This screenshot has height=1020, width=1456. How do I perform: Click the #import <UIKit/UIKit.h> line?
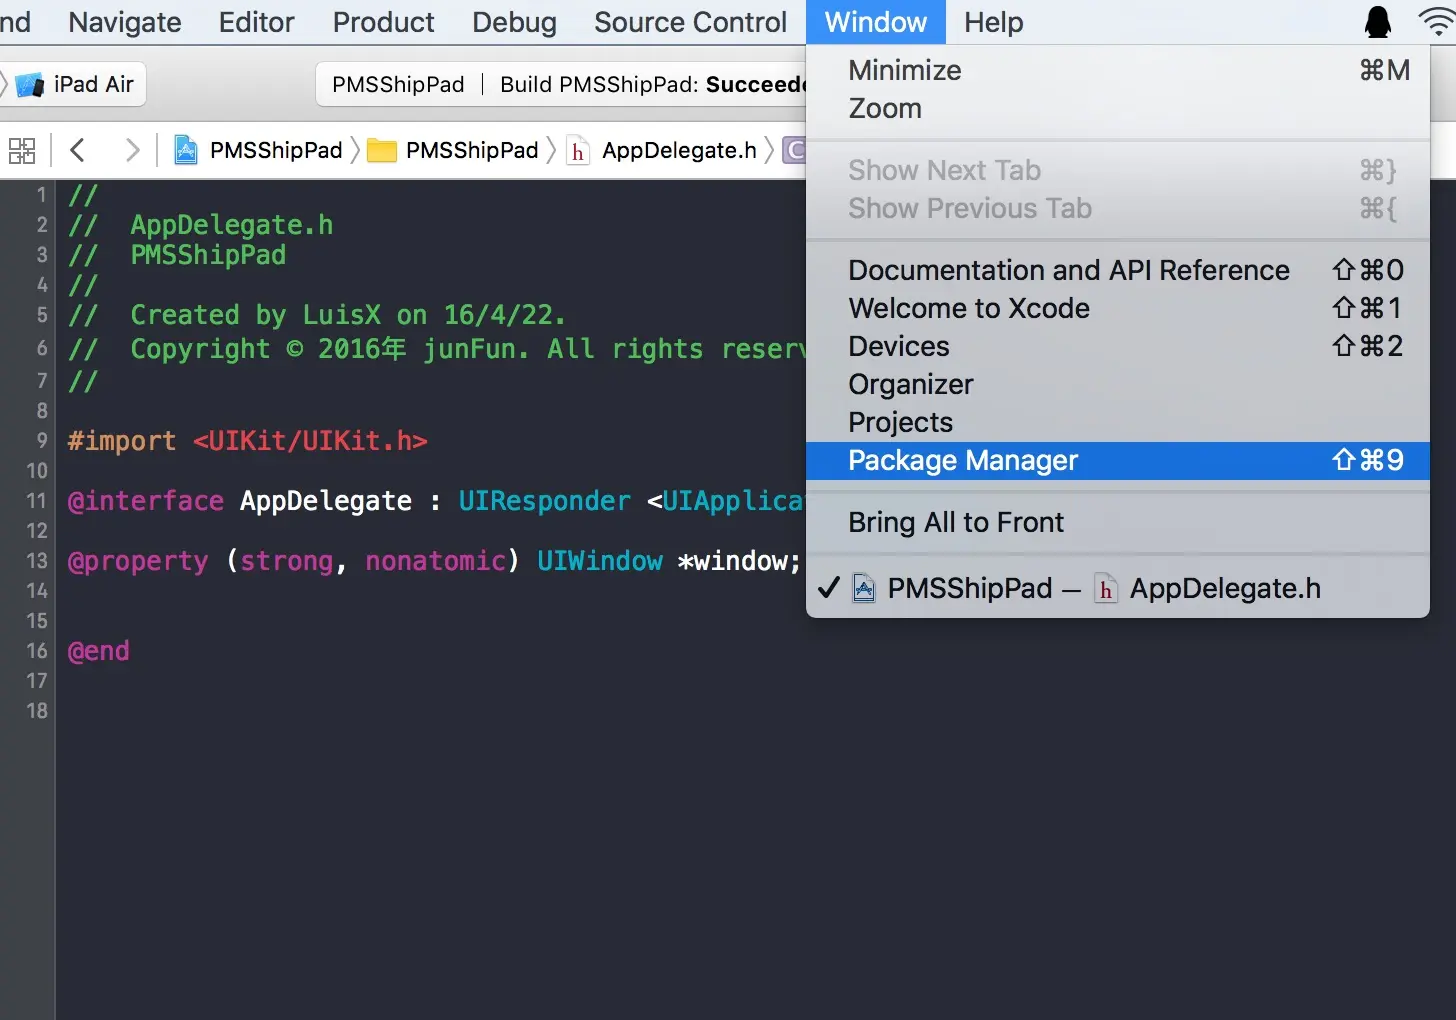point(247,441)
